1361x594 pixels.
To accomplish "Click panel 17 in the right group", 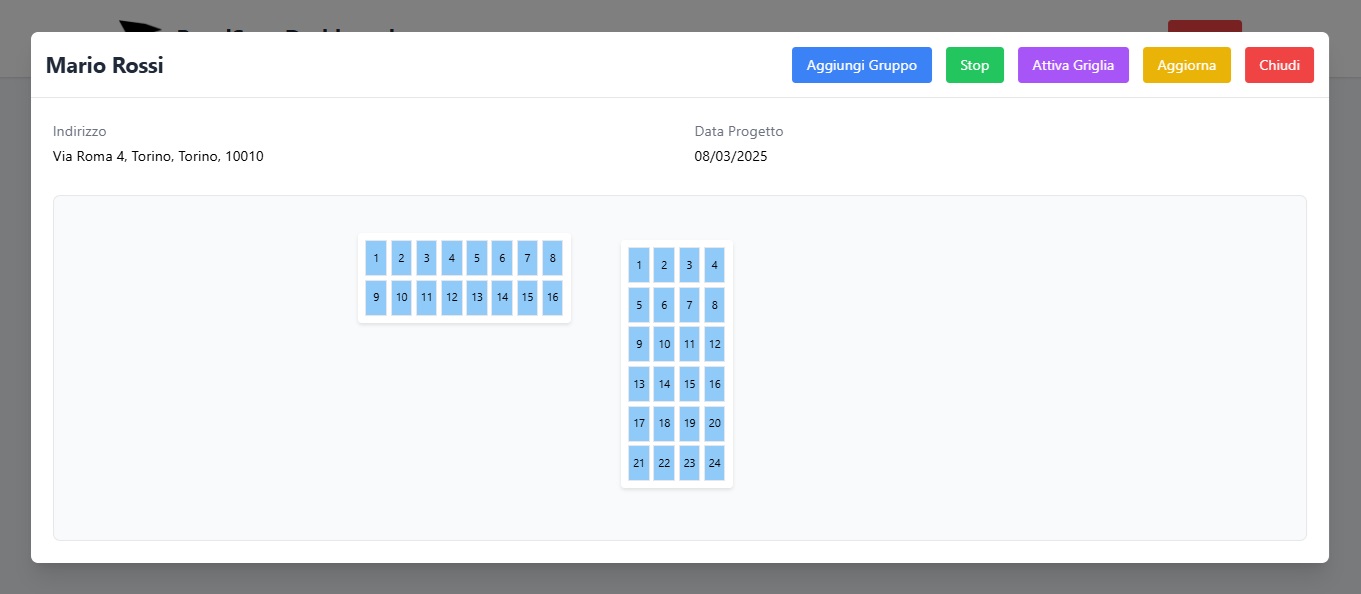I will pos(639,423).
